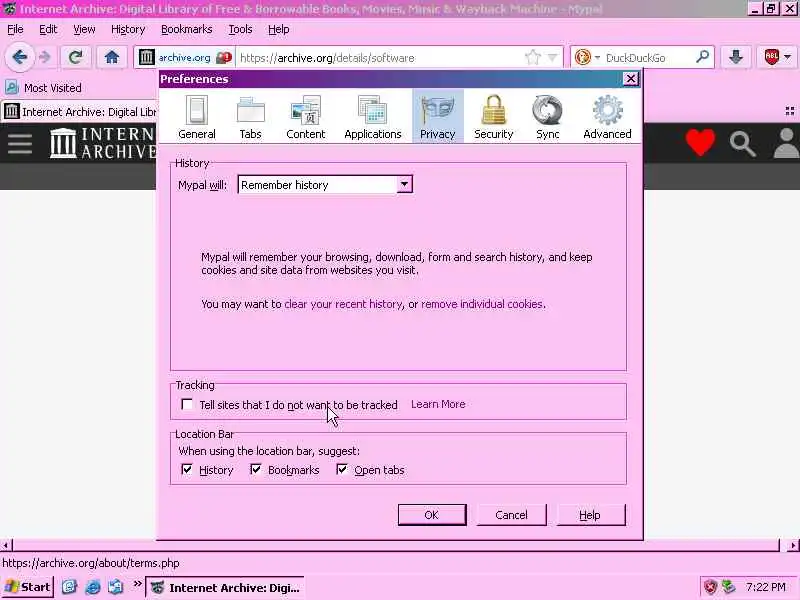The image size is (800, 600).
Task: Click the horizontal scrollbar left arrow
Action: click(6, 545)
